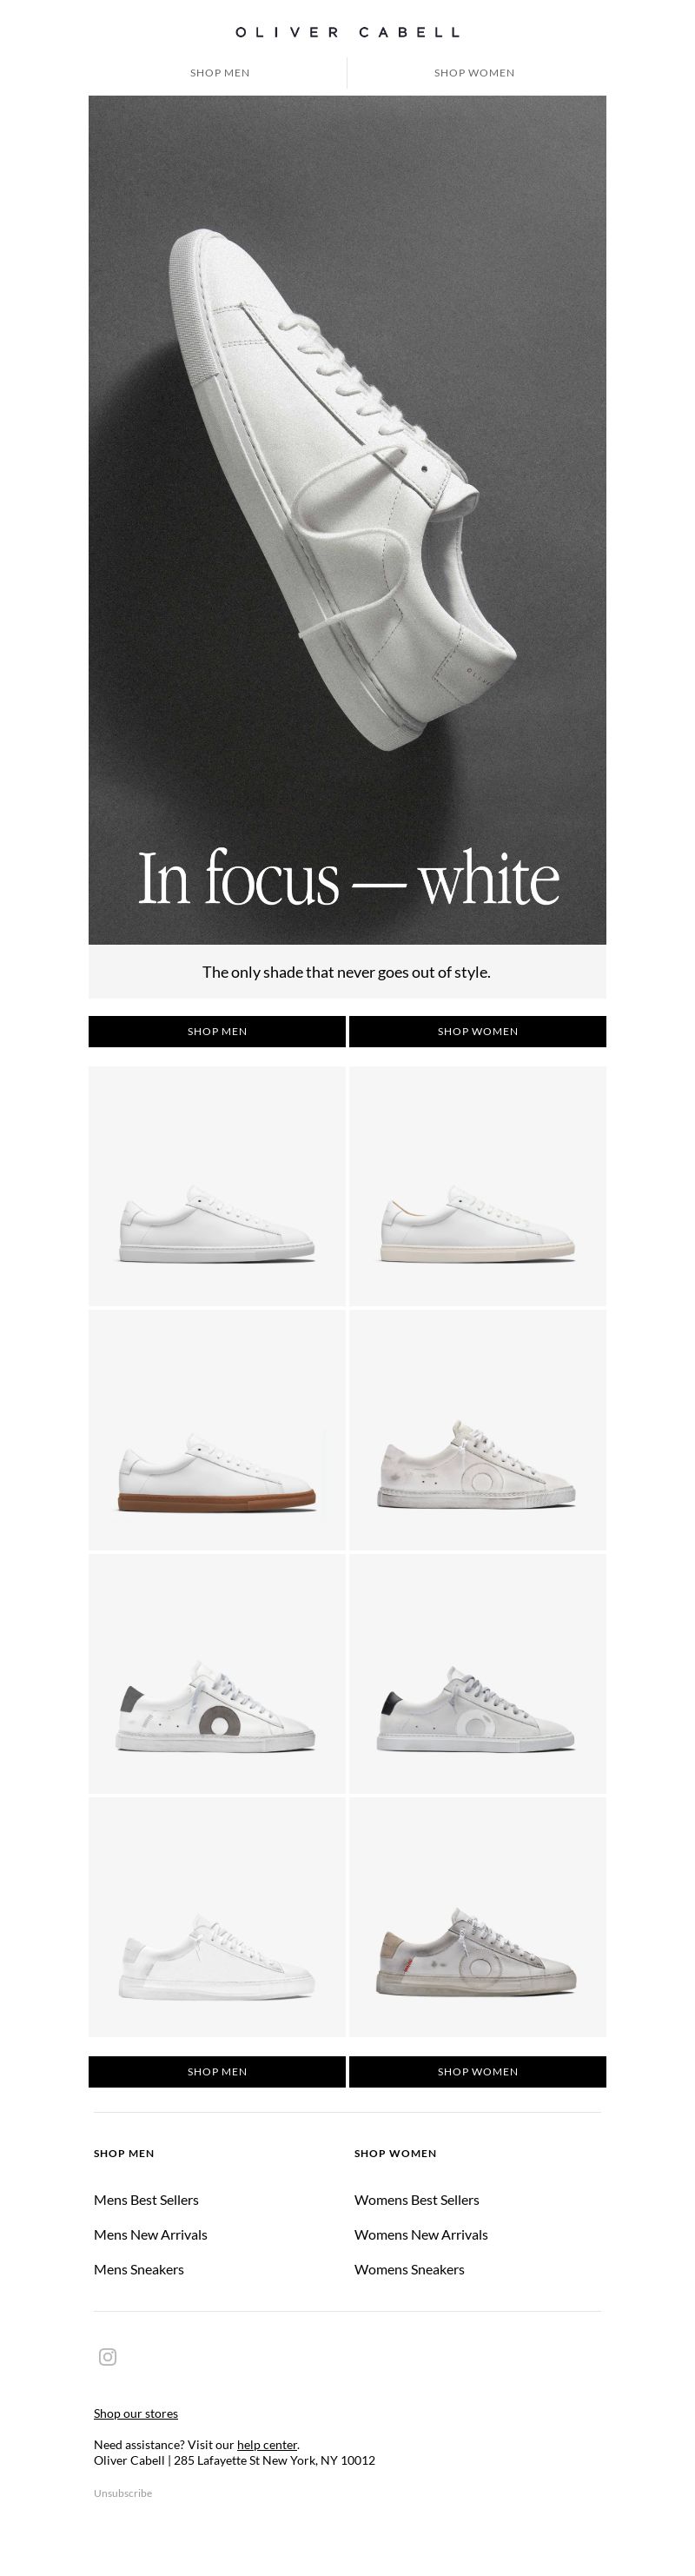Open the sneaker with gray circle logo
695x2576 pixels.
coord(217,1673)
